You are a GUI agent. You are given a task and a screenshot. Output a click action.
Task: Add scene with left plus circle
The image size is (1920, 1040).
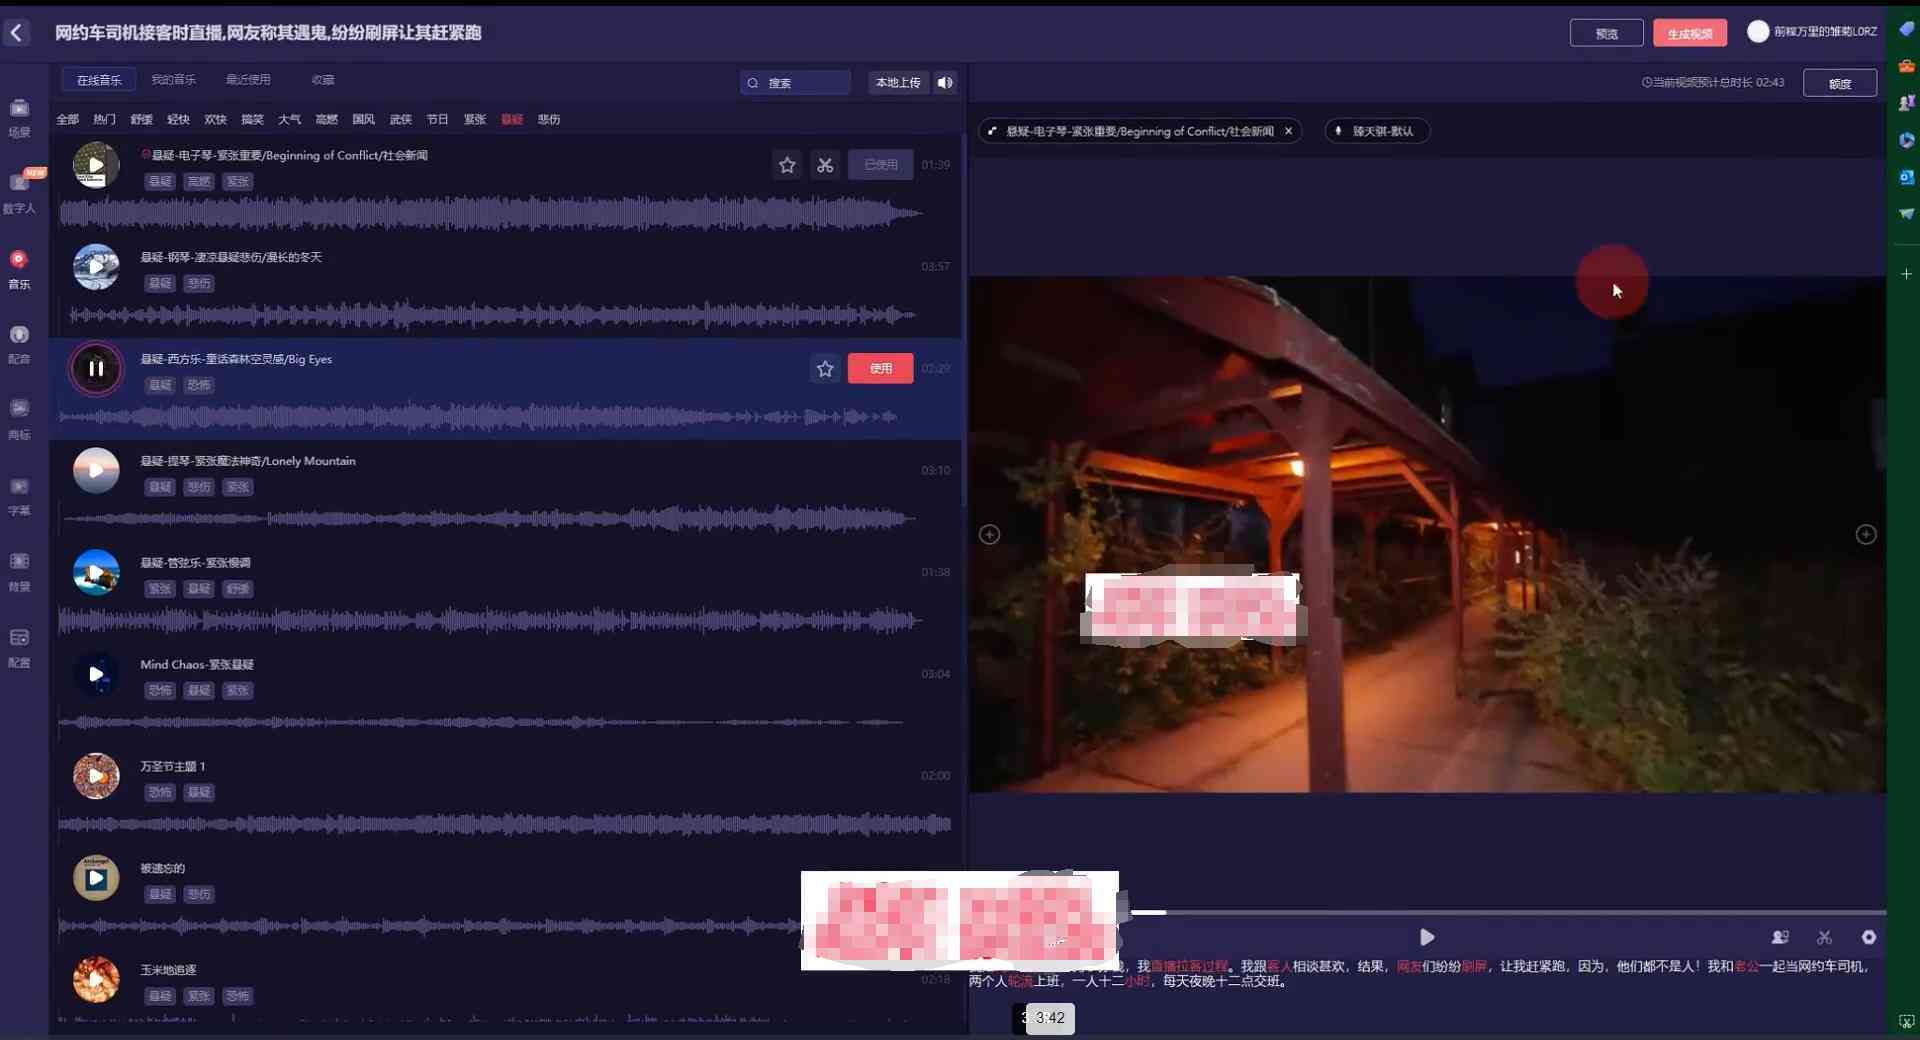pos(989,535)
